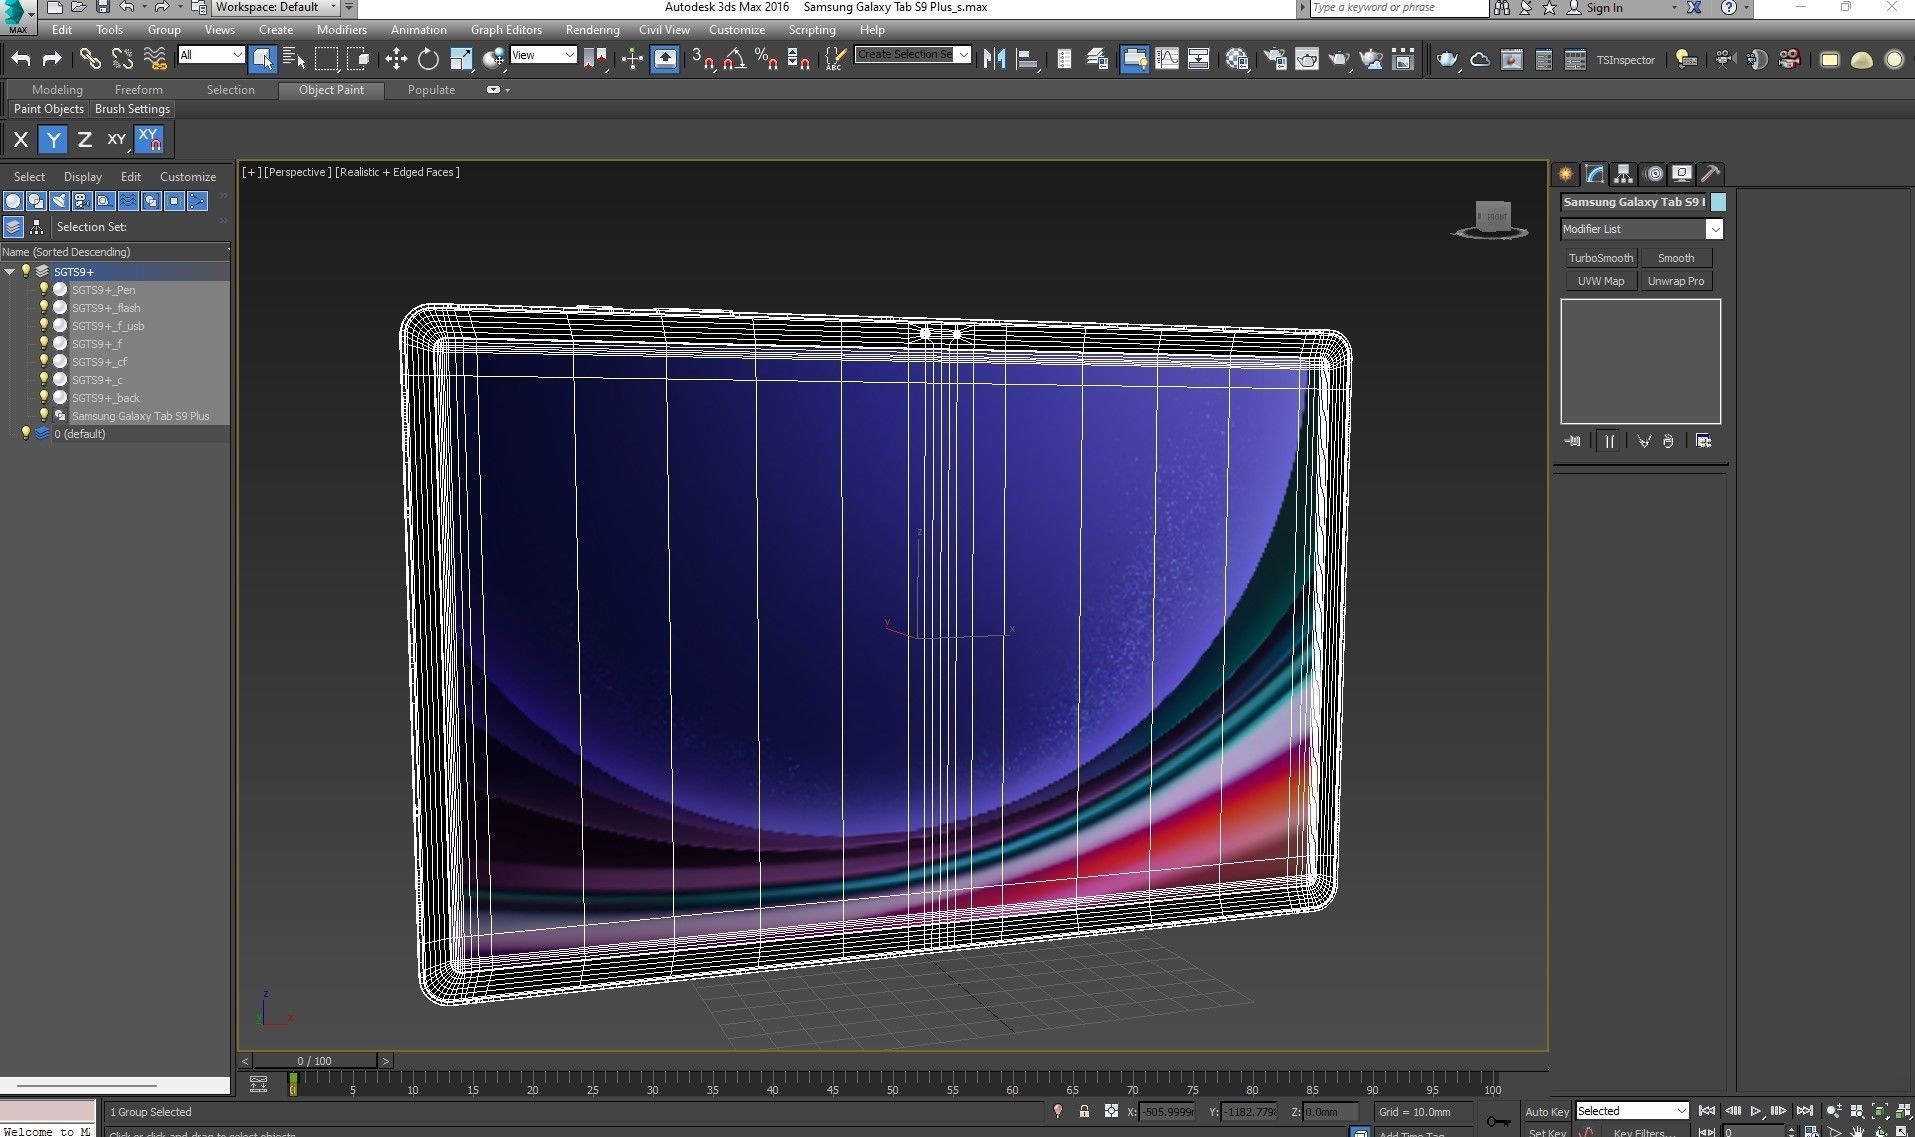The height and width of the screenshot is (1137, 1915).
Task: Hide the SGTS9+_Pen object via its lightbulb
Action: point(43,289)
